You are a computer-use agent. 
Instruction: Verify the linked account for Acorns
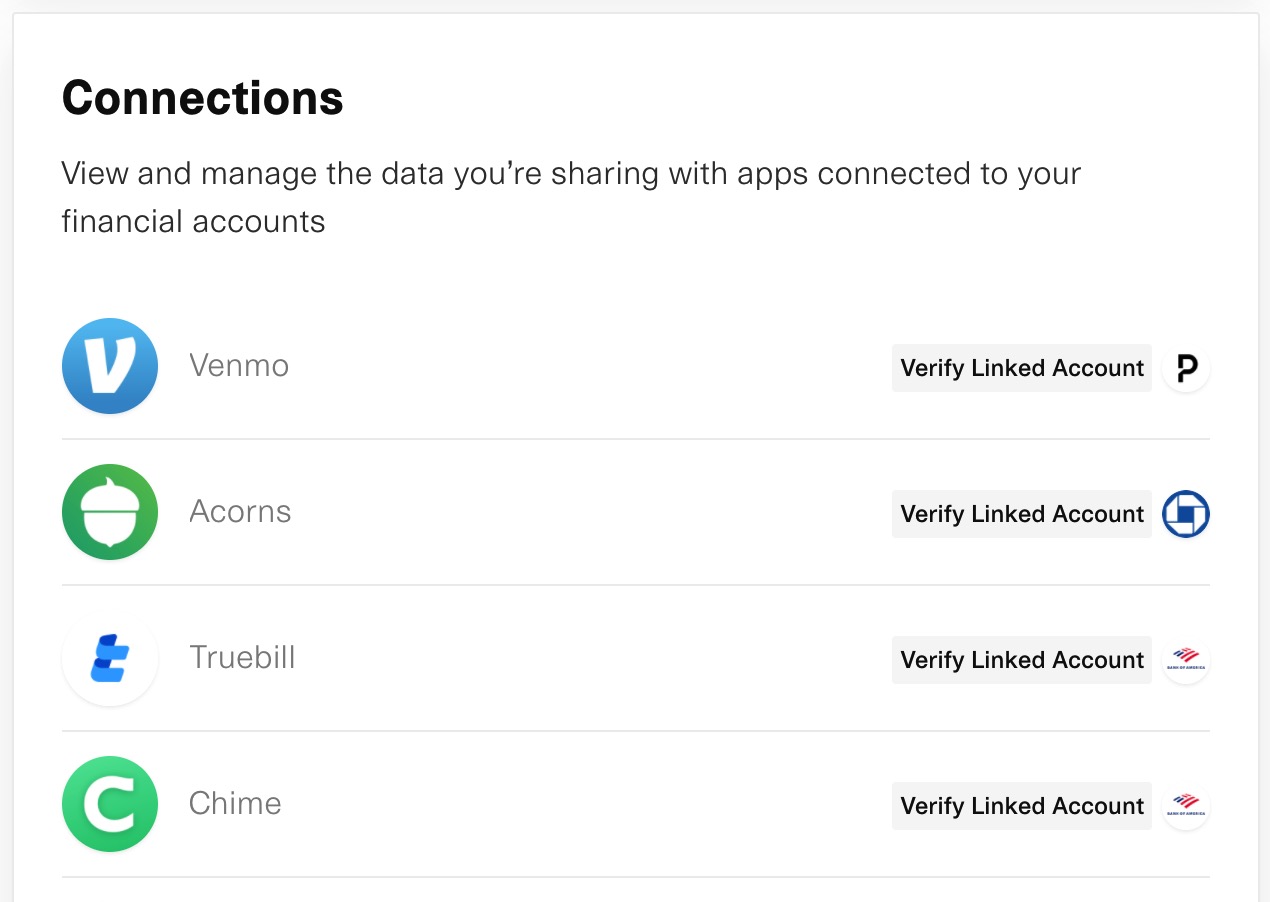1021,514
